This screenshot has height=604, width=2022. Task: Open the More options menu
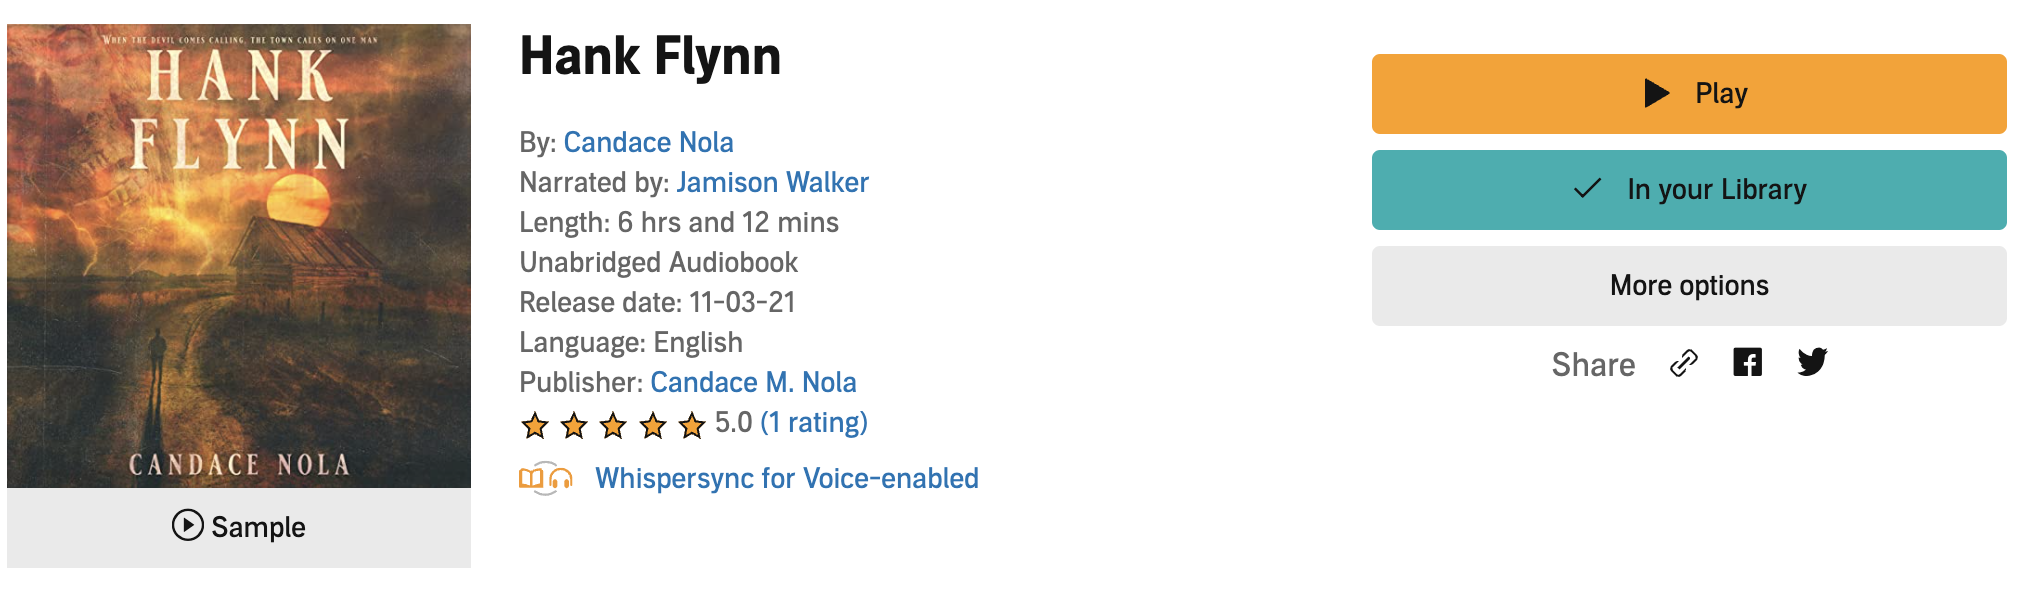1688,286
